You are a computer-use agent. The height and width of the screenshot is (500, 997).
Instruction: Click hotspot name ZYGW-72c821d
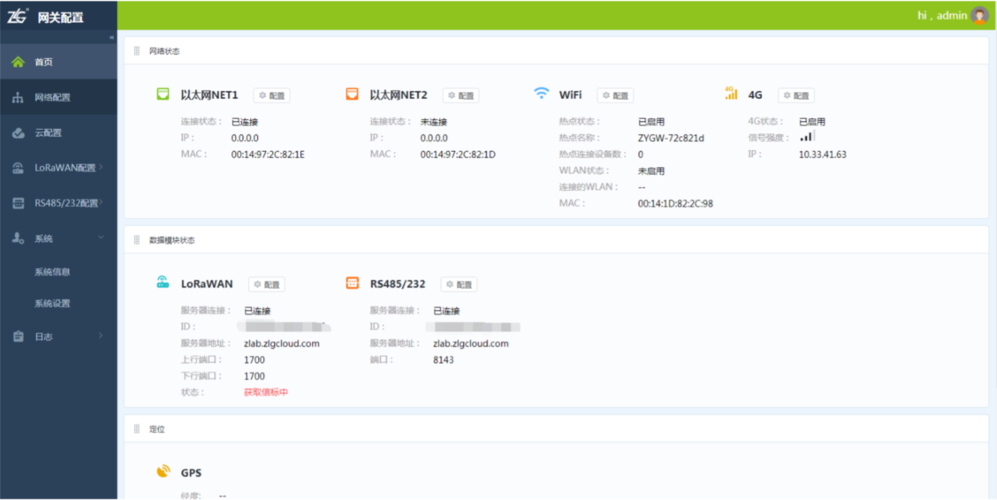point(671,137)
